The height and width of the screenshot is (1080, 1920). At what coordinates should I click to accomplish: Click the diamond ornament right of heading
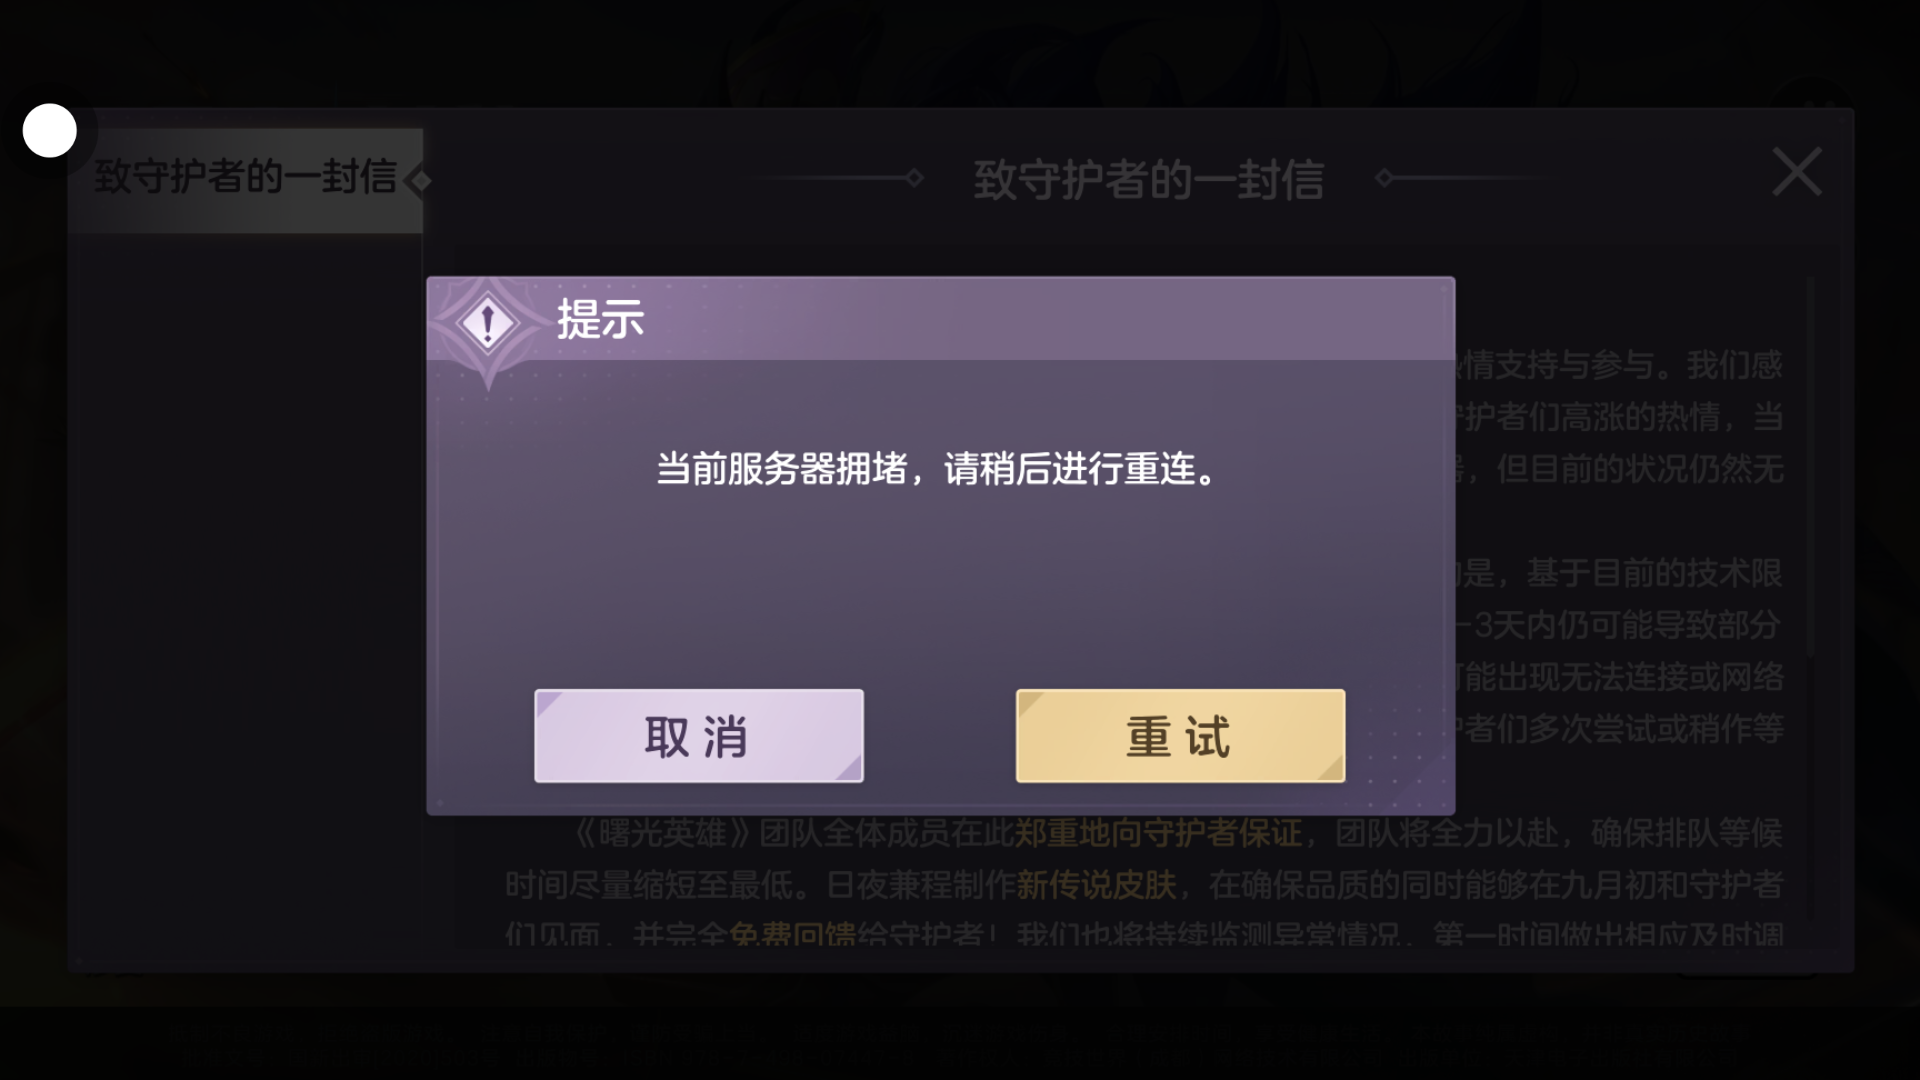pyautogui.click(x=1384, y=178)
